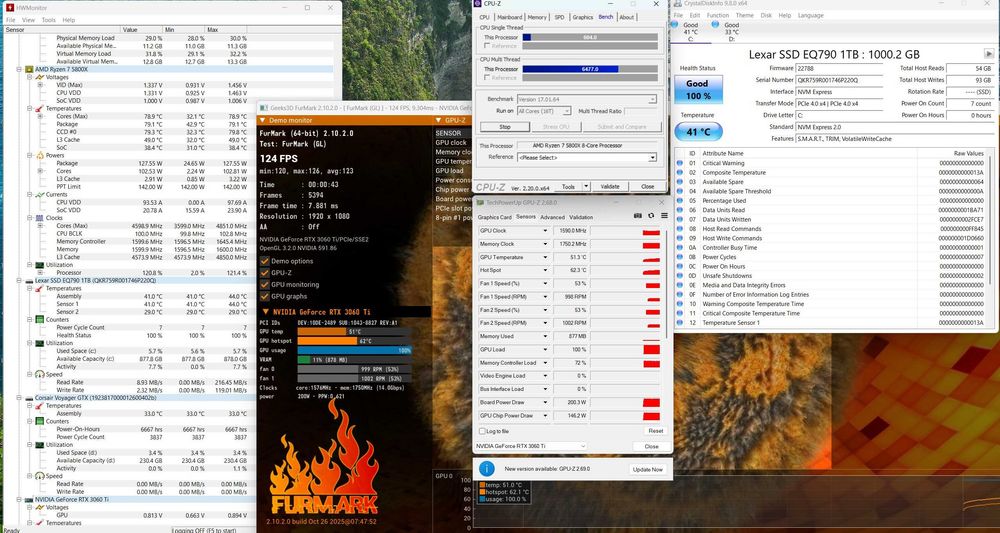Viewport: 1000px width, 533px height.
Task: Click GPU-Z screenshot camera icon
Action: tap(638, 216)
